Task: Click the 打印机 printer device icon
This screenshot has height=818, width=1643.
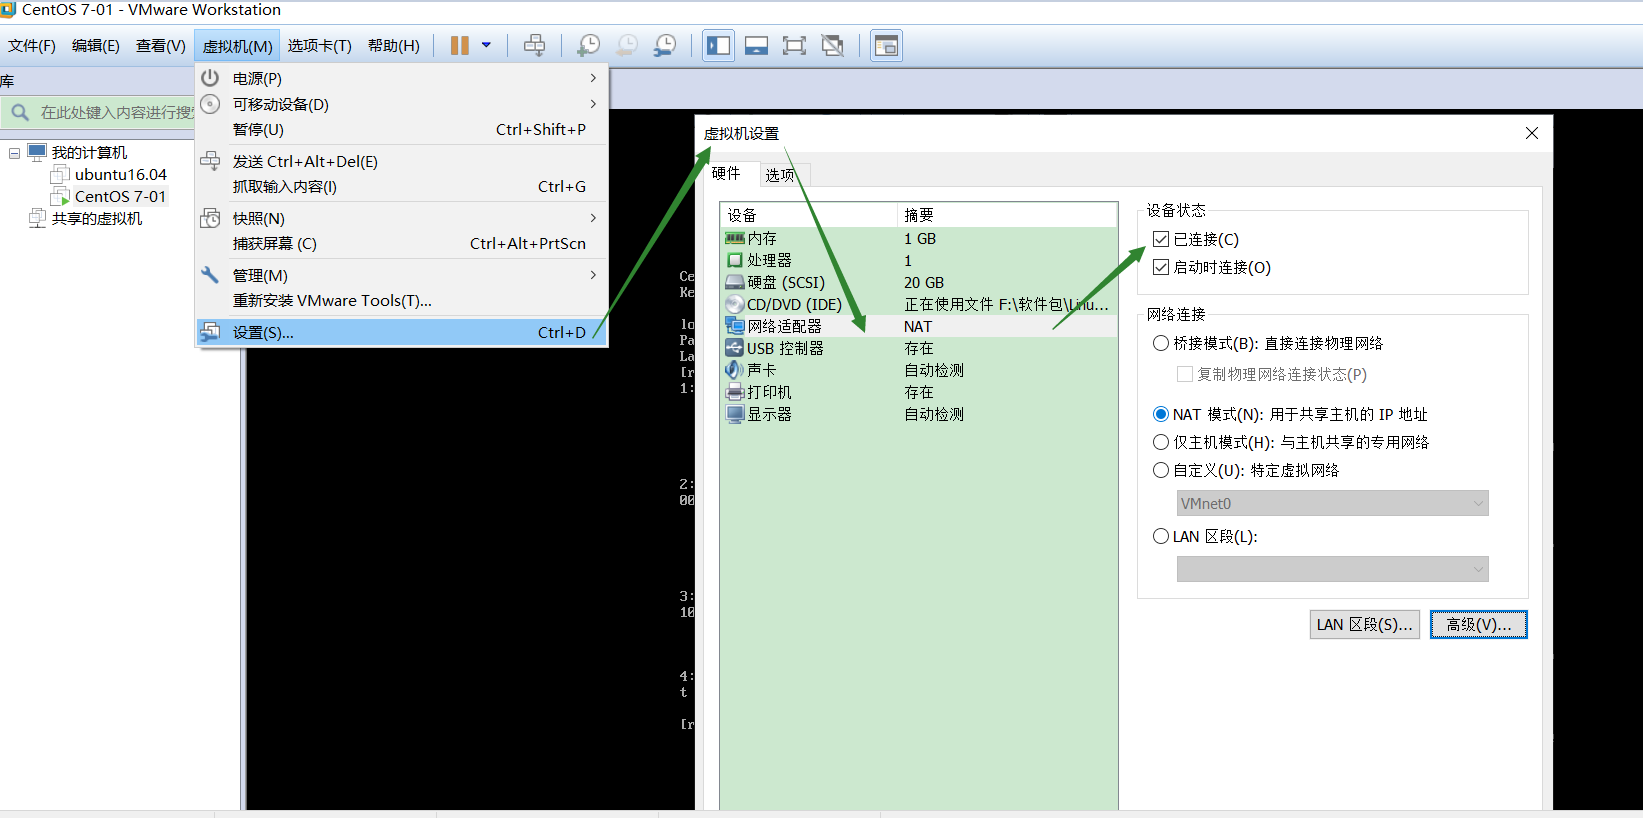Action: [x=735, y=392]
